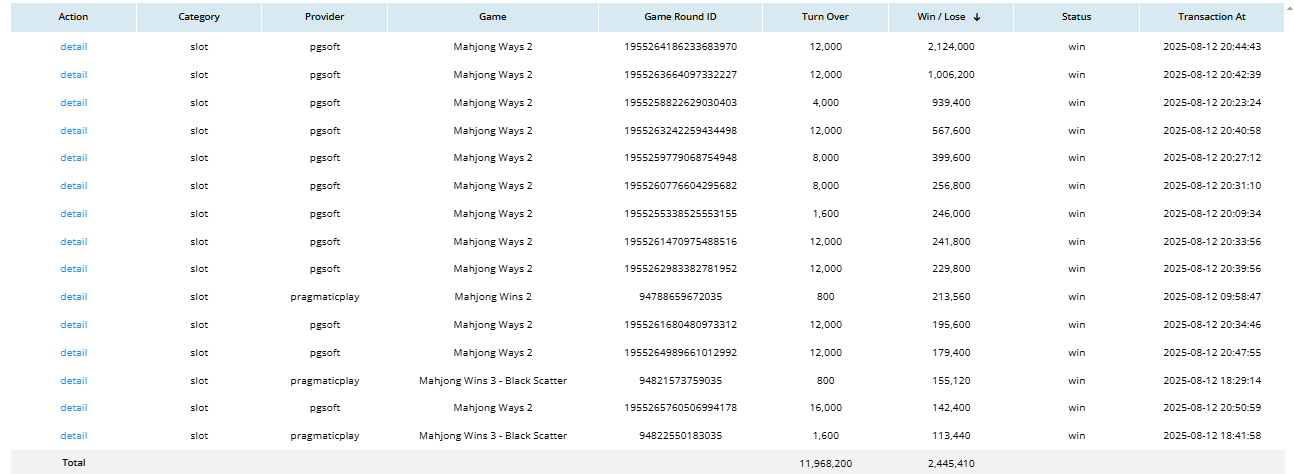
Task: Click the Provider column header
Action: [x=324, y=17]
